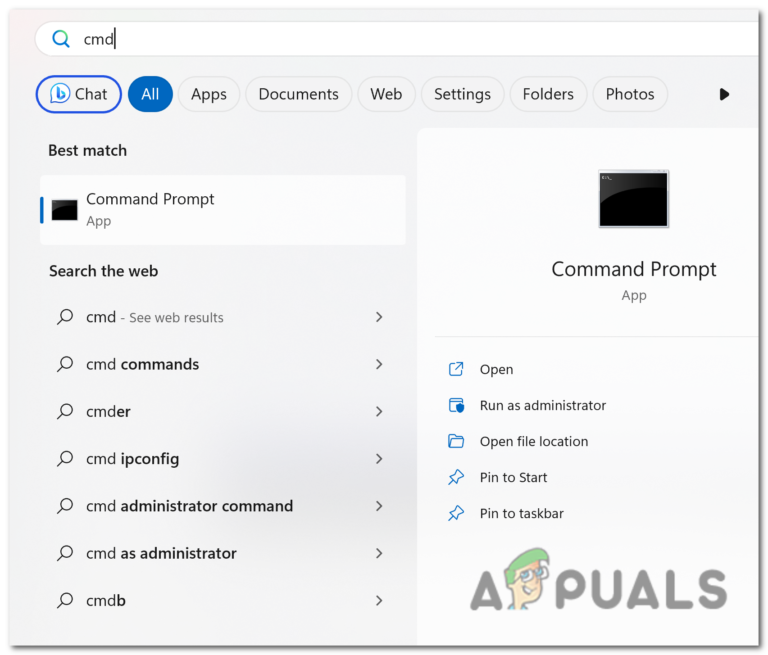Show more filters with the right arrow

[724, 94]
